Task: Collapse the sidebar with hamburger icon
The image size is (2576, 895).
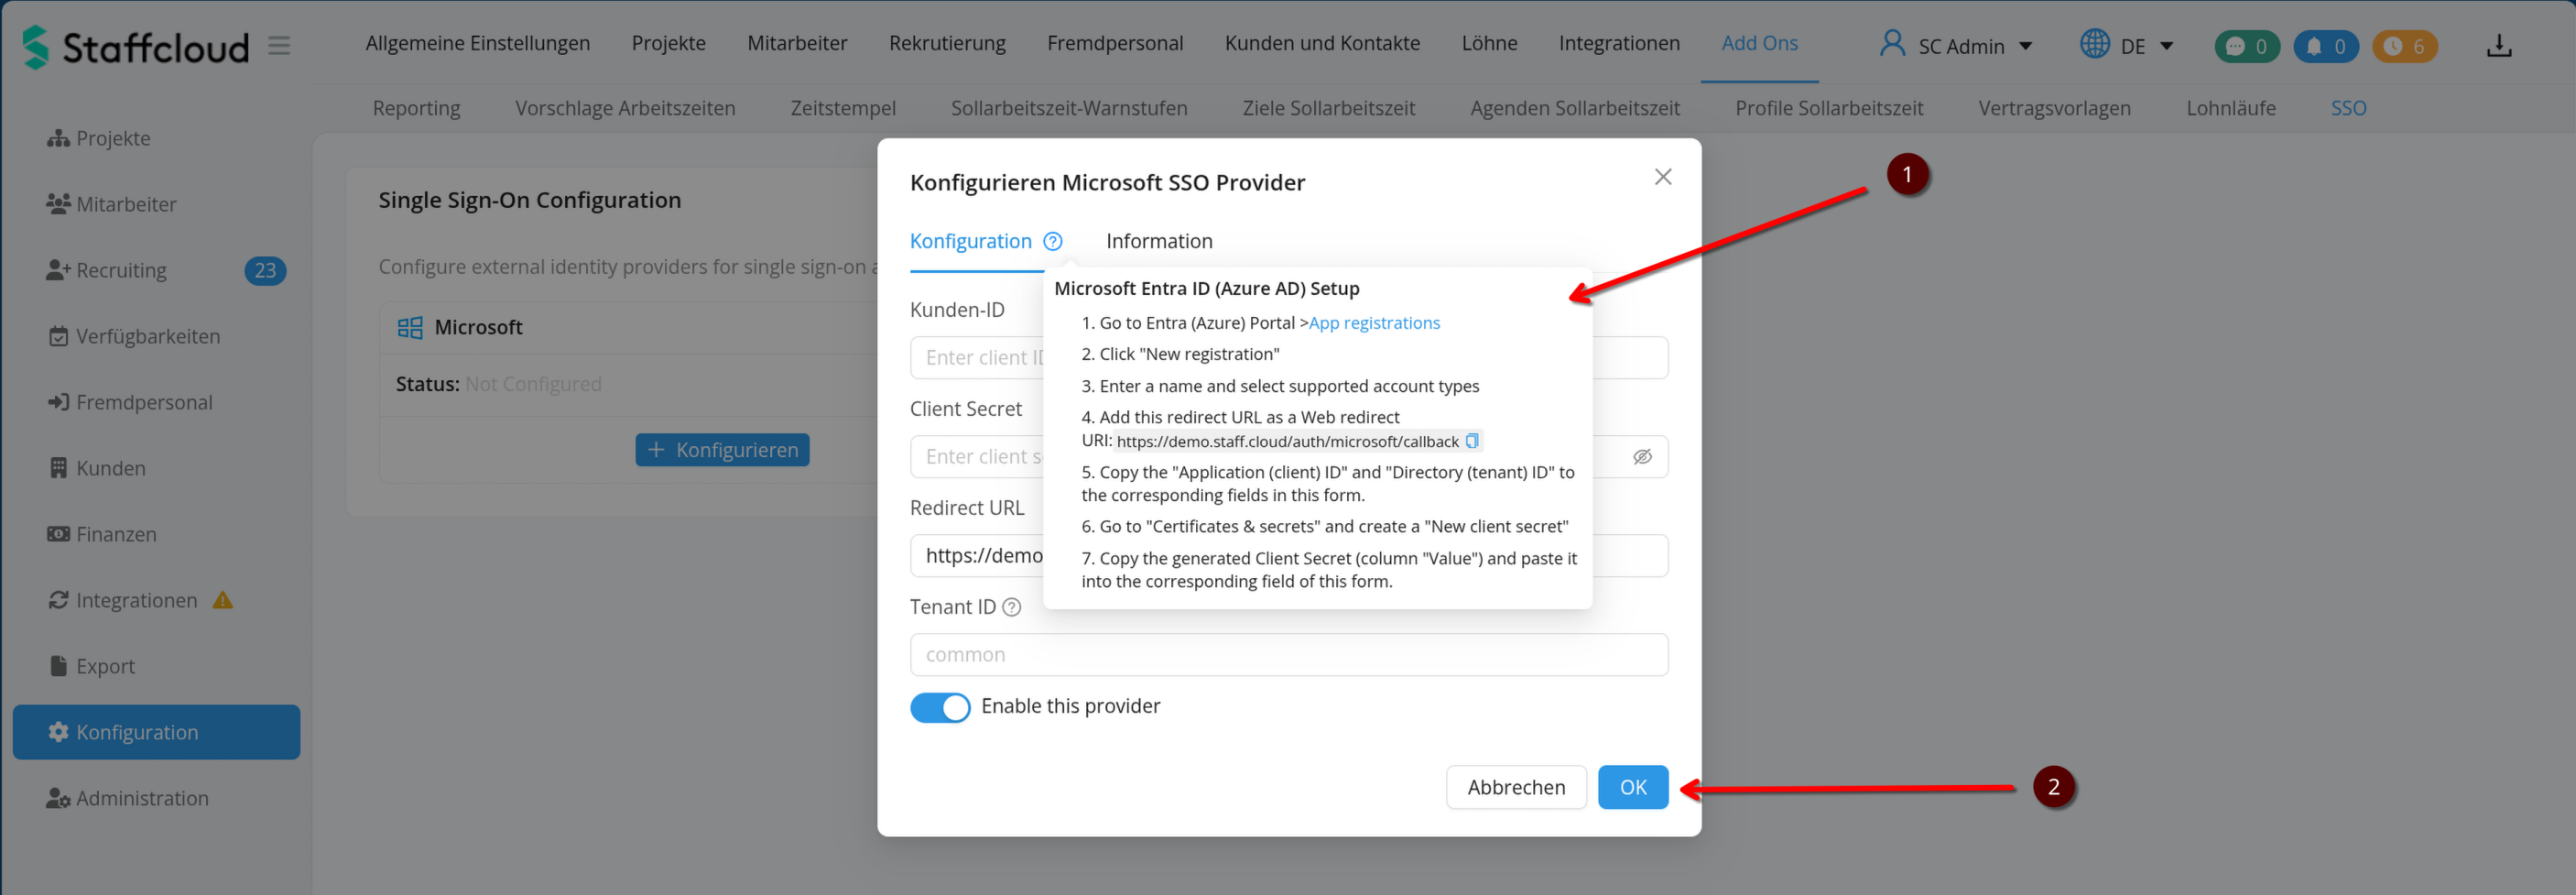Action: click(x=279, y=46)
